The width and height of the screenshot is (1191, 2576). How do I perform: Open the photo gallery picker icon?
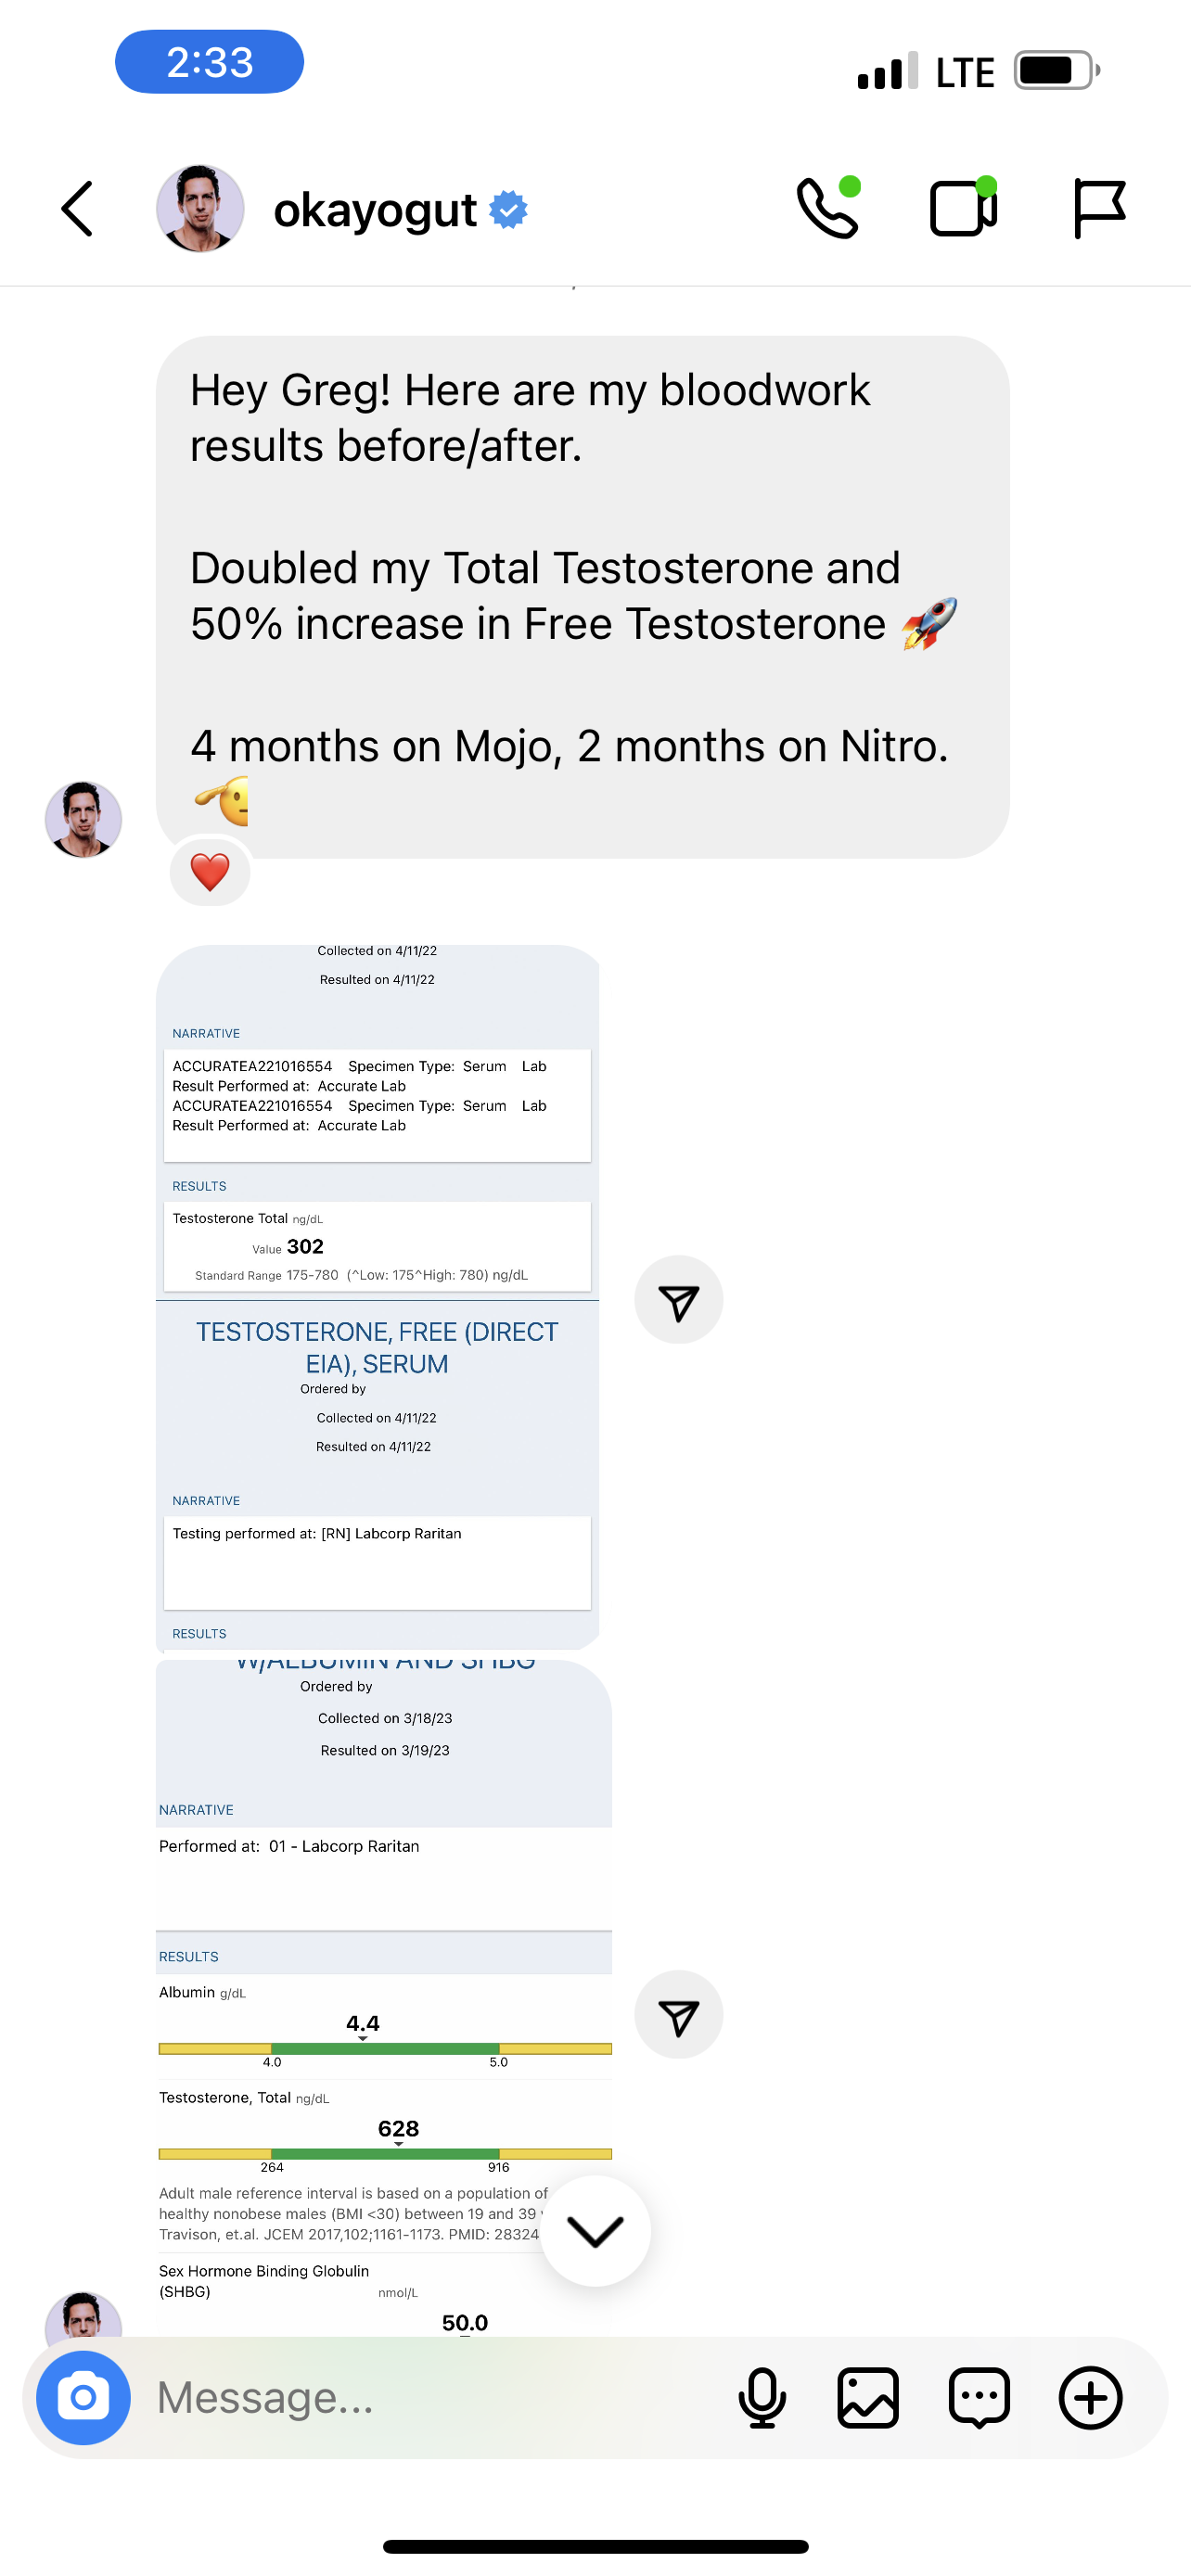click(868, 2397)
